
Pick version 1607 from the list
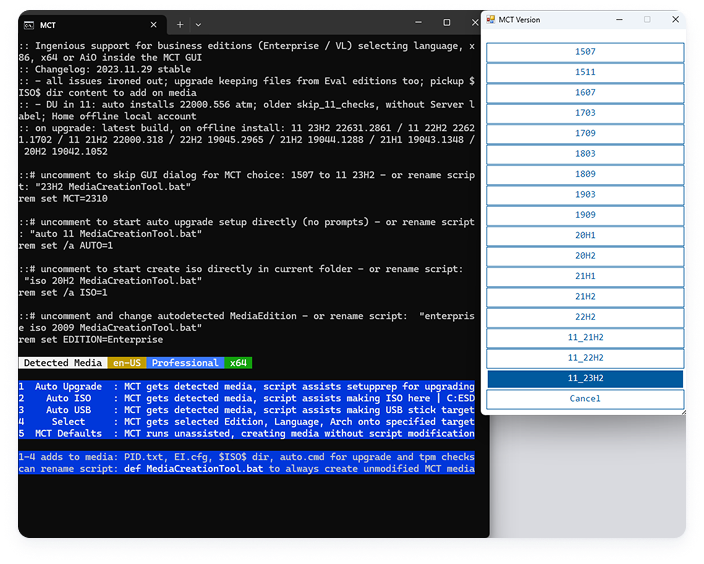[585, 93]
